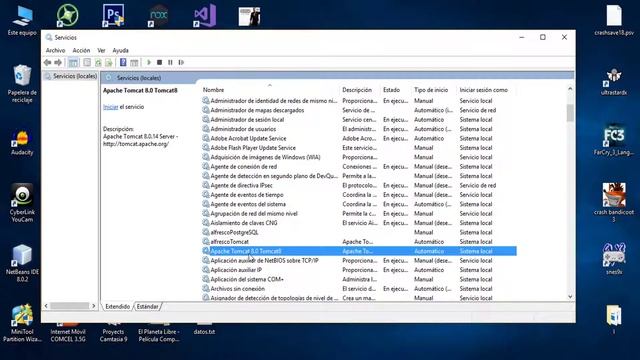Select Agente de eventos del sistema service
This screenshot has width=640, height=360.
click(x=359, y=204)
